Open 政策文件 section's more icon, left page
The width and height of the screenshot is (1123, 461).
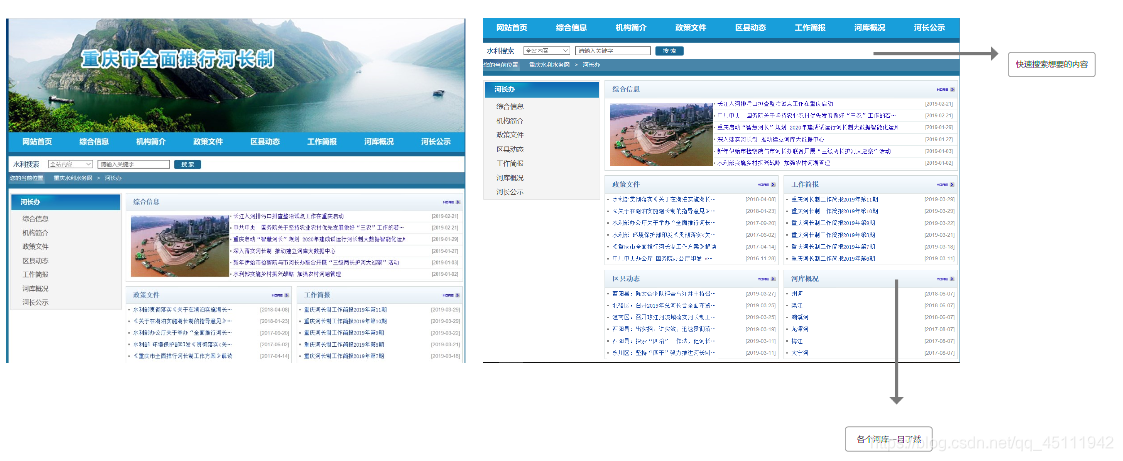coord(279,295)
